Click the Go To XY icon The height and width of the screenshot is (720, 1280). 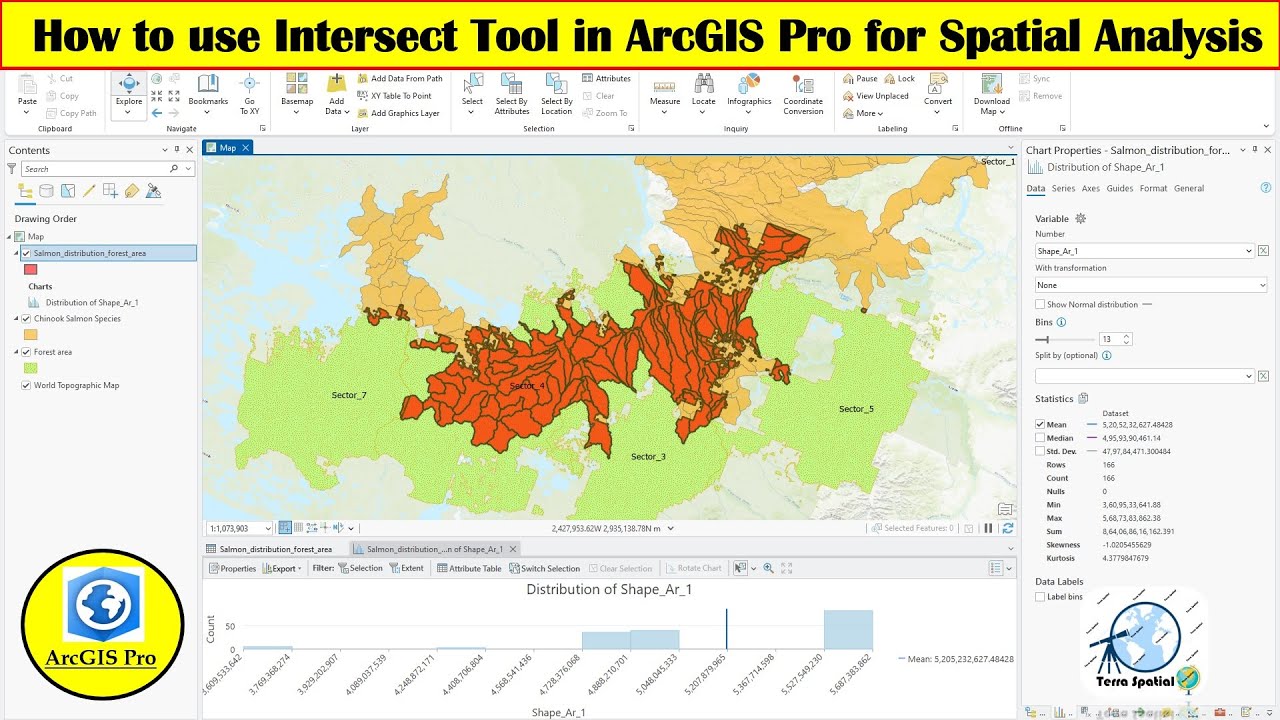[x=250, y=84]
